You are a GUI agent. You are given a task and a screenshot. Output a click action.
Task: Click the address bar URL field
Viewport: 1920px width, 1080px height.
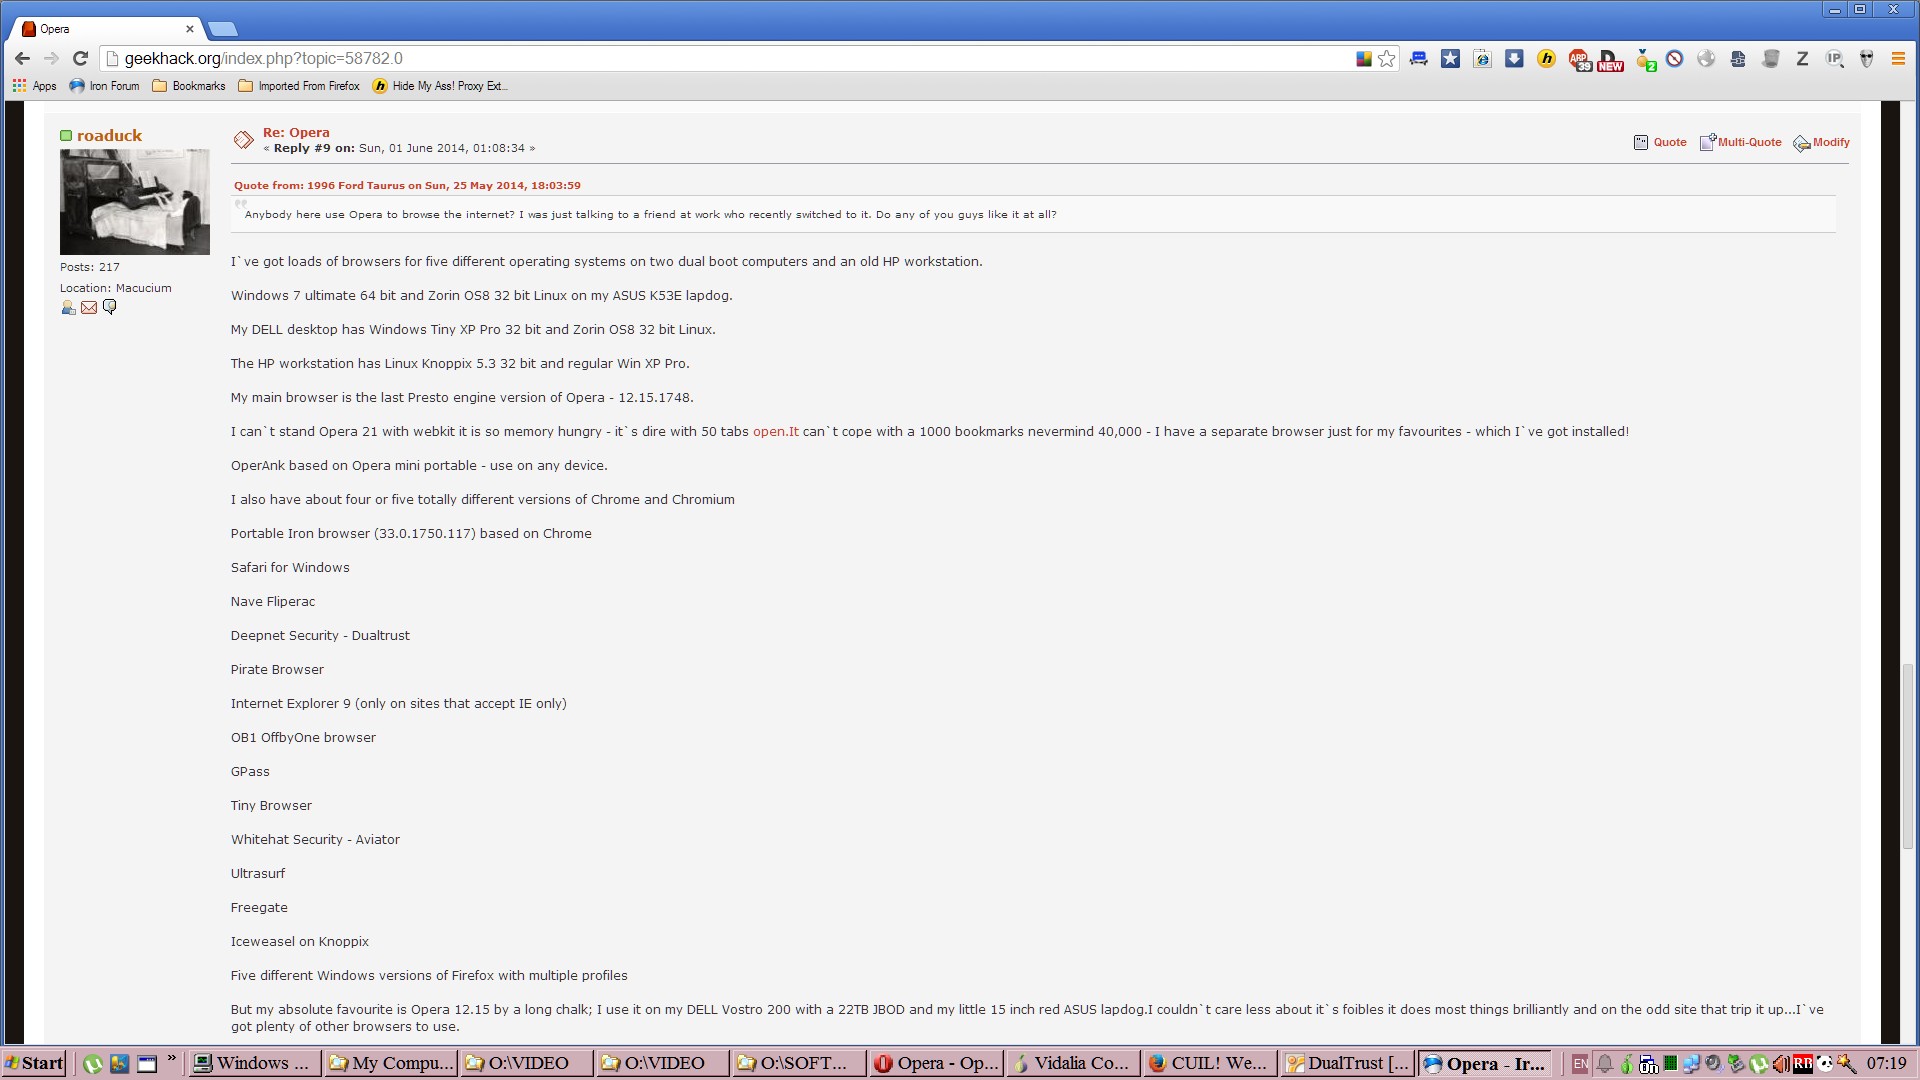[x=700, y=58]
